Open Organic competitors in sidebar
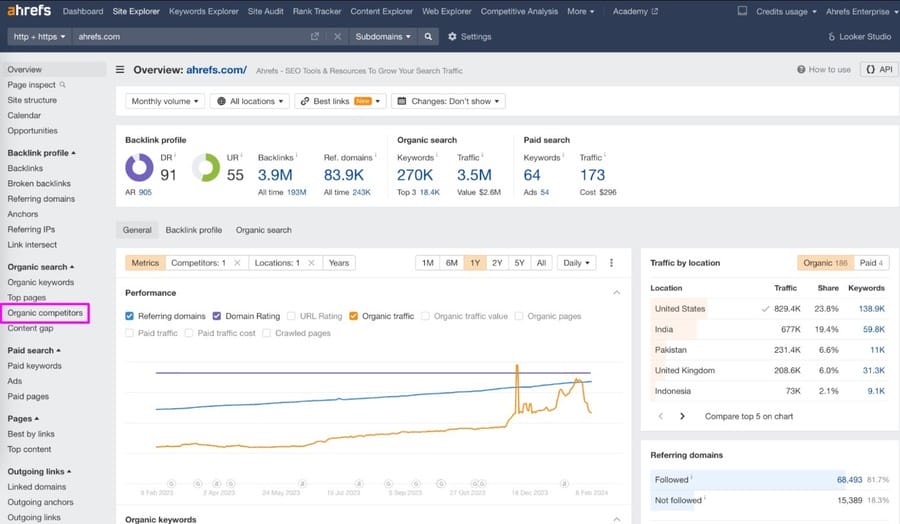Image resolution: width=900 pixels, height=524 pixels. pos(45,313)
